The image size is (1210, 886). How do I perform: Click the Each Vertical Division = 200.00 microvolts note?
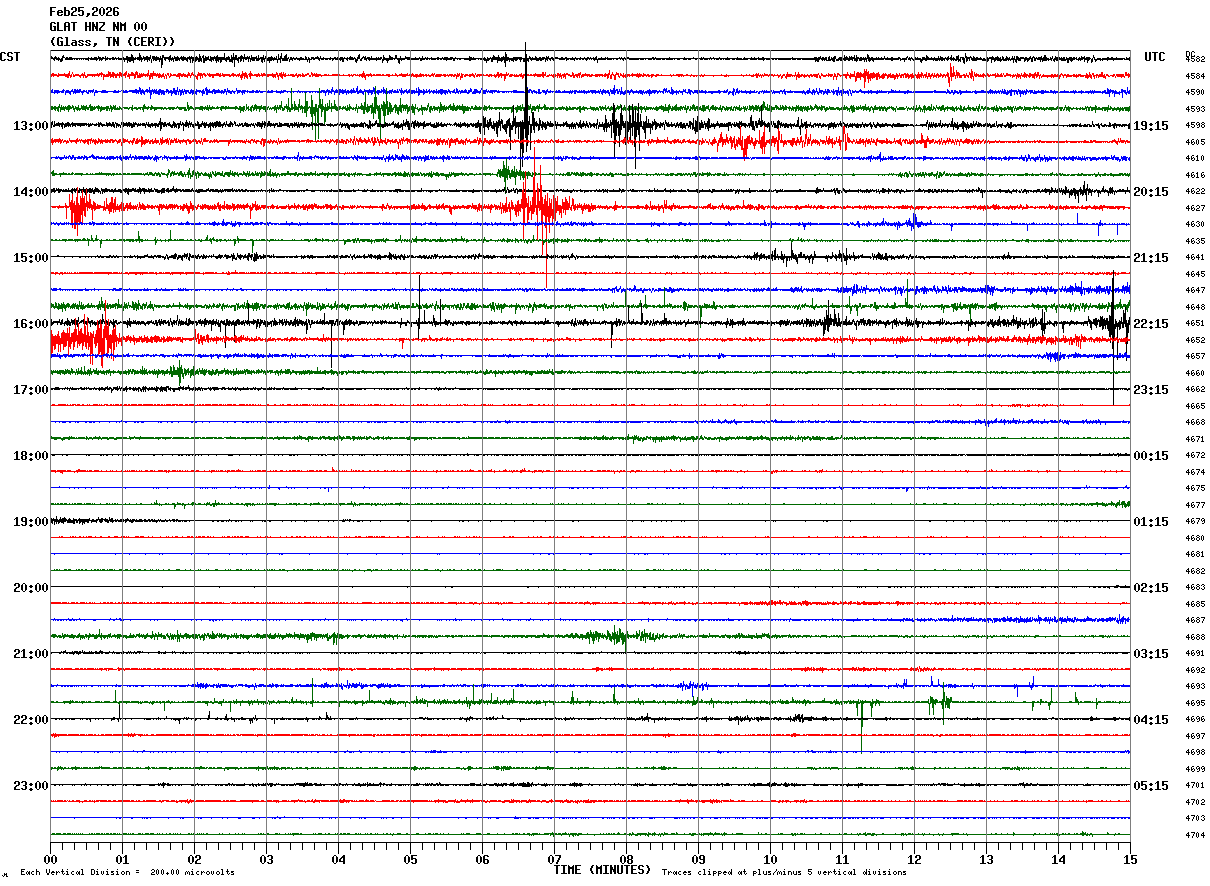pos(127,873)
